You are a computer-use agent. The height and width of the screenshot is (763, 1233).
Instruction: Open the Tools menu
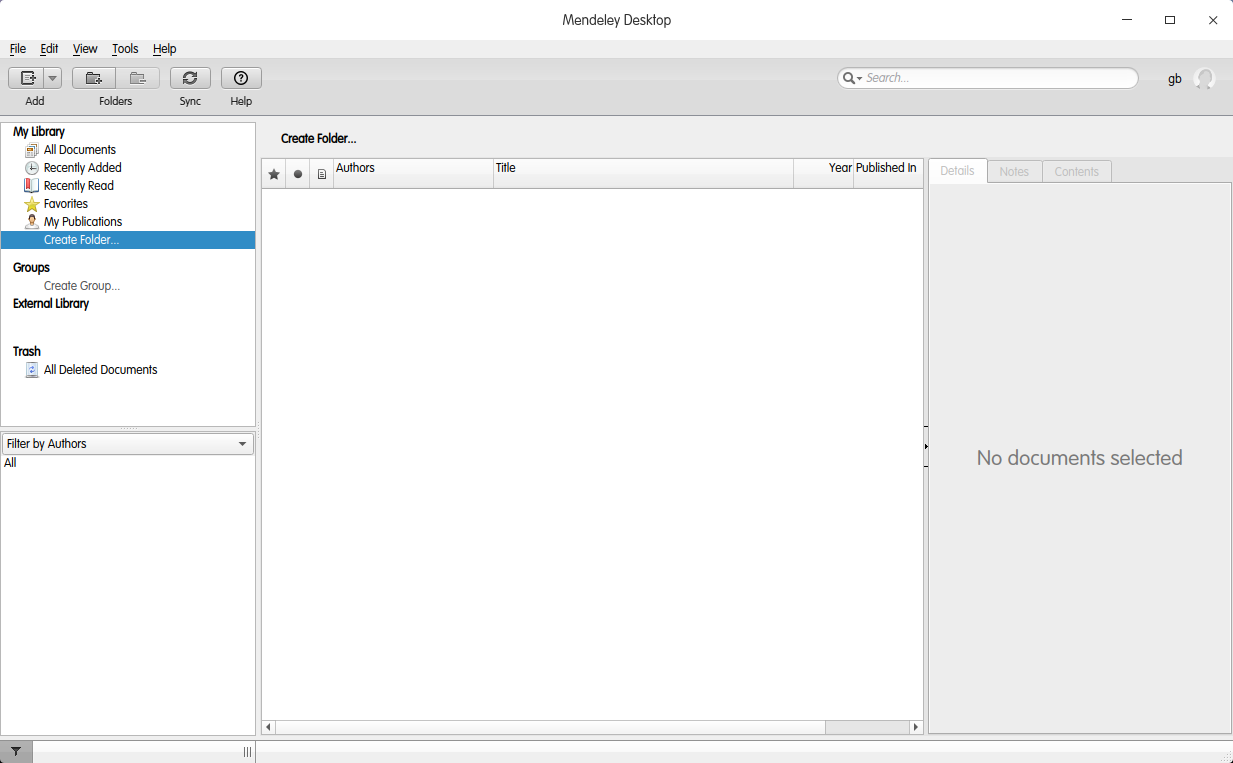pyautogui.click(x=125, y=49)
